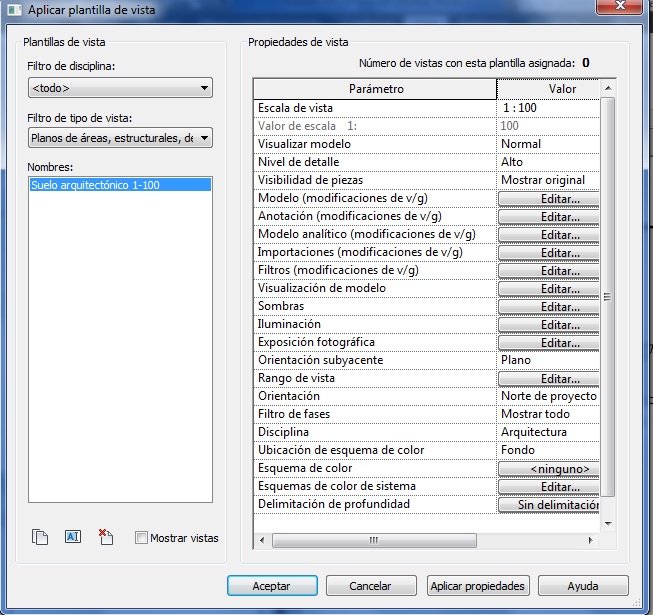Click the Valor column header
This screenshot has height=615, width=653.
pyautogui.click(x=549, y=89)
